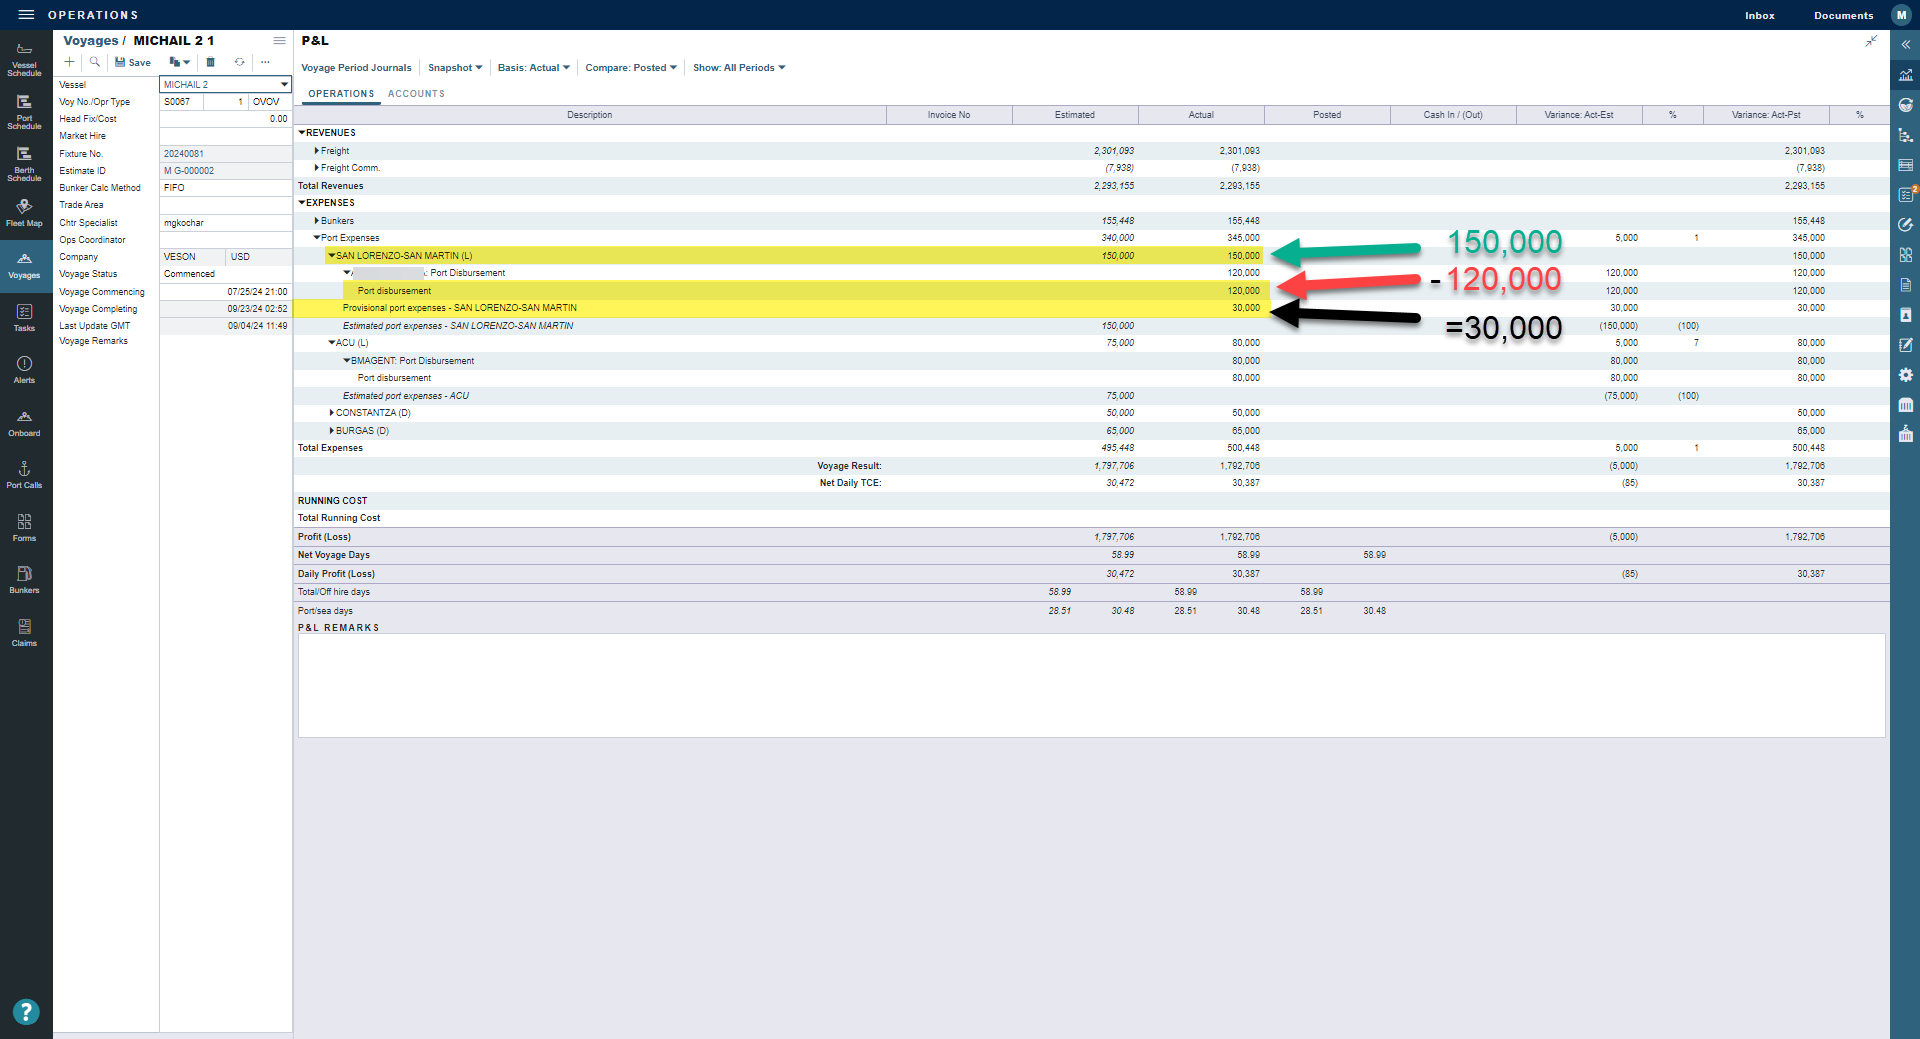Click the Bunkers sidebar icon
Screen dimensions: 1920x1039
pos(24,579)
